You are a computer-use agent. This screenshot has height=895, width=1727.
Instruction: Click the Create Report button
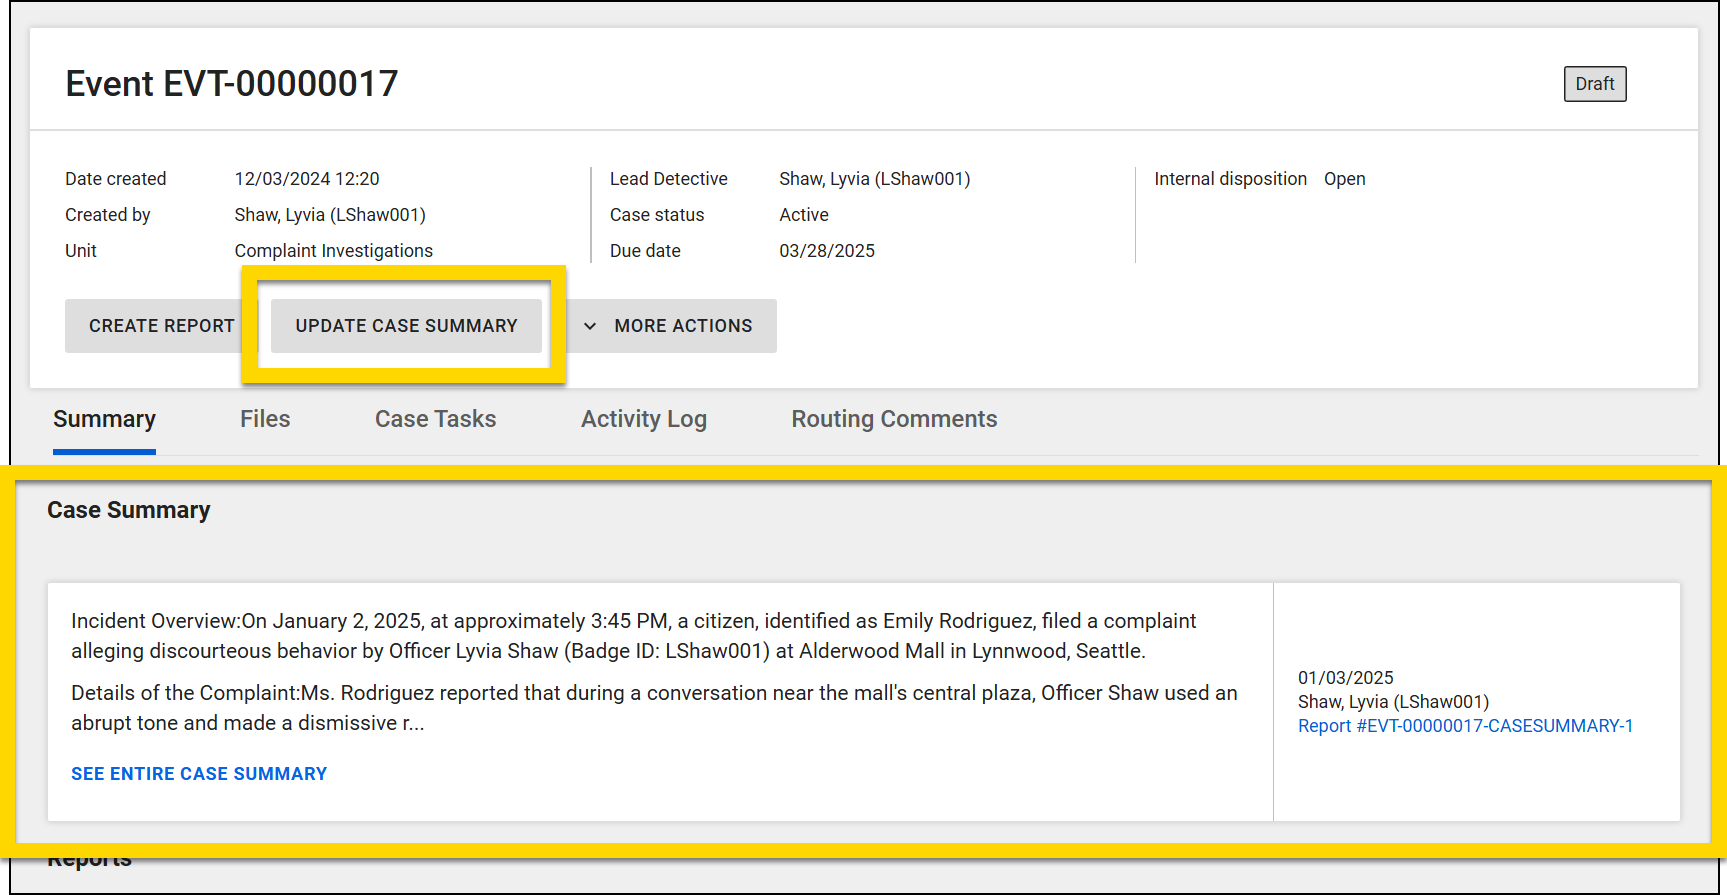(x=160, y=326)
